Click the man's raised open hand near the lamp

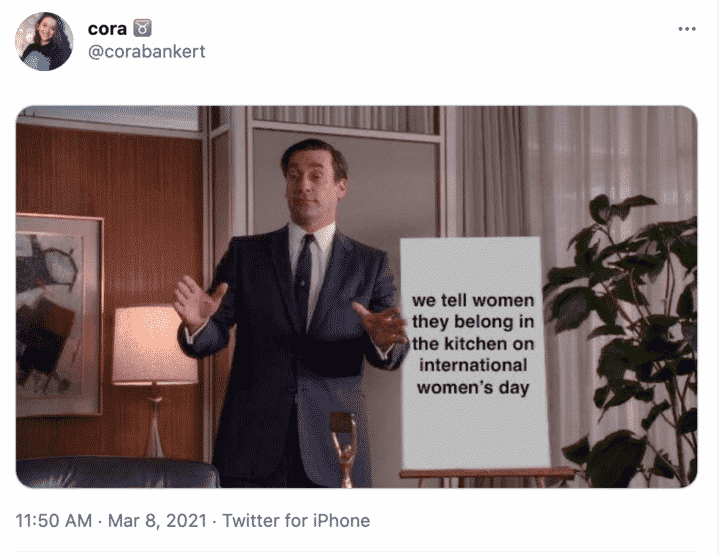pyautogui.click(x=199, y=301)
